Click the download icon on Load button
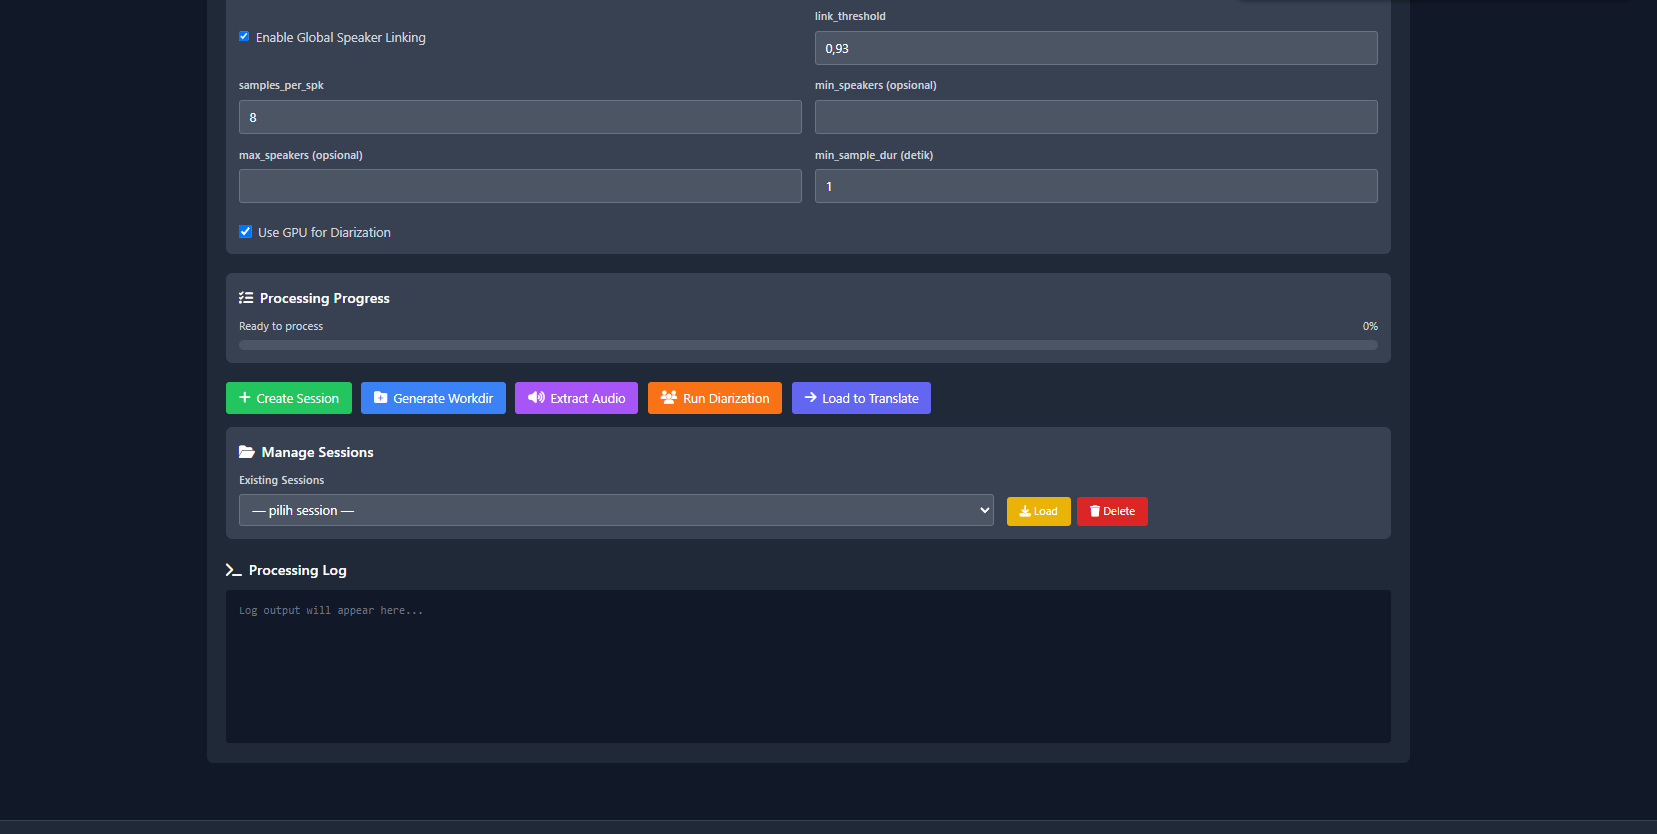The image size is (1657, 834). click(1025, 512)
